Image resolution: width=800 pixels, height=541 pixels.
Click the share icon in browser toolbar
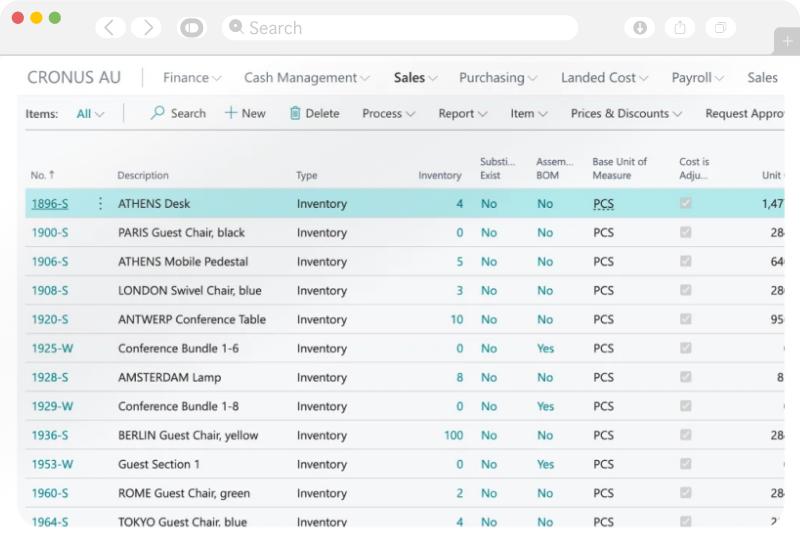[x=680, y=28]
